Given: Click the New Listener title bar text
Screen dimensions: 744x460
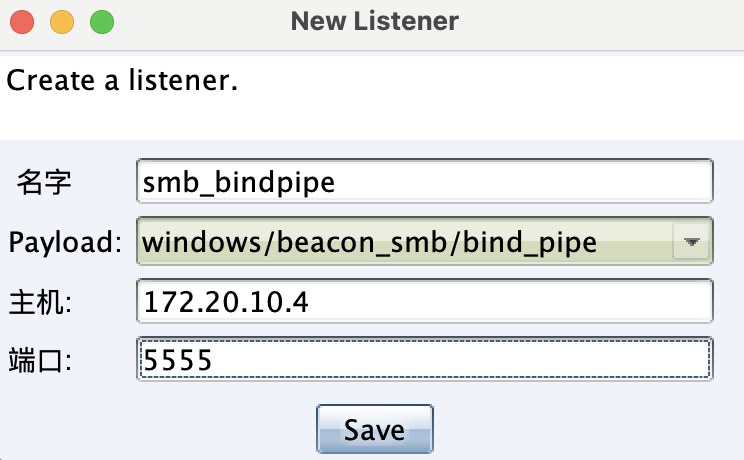Looking at the screenshot, I should tap(375, 21).
